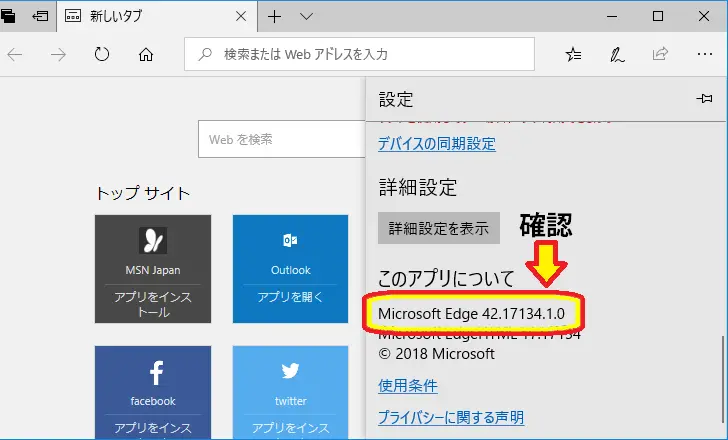Go forward to next page
The height and width of the screenshot is (440, 728).
(58, 55)
